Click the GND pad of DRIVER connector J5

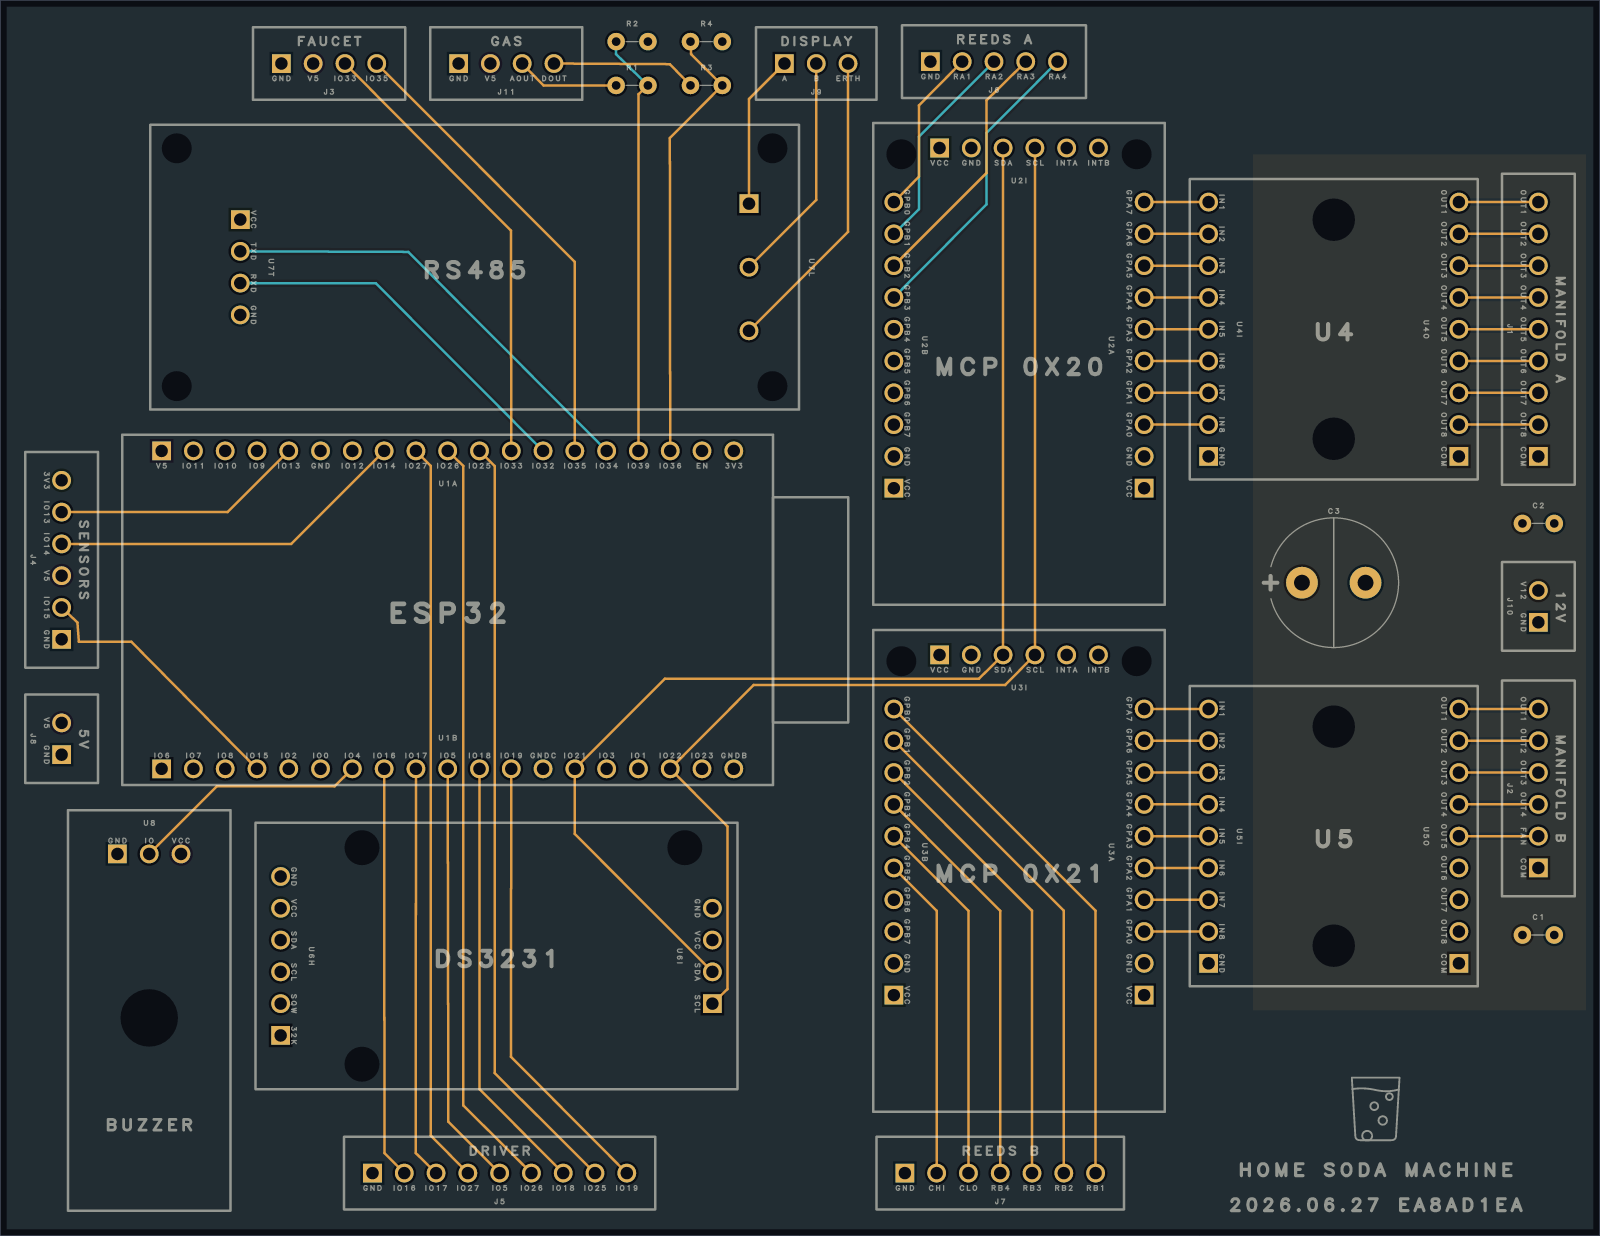click(372, 1173)
